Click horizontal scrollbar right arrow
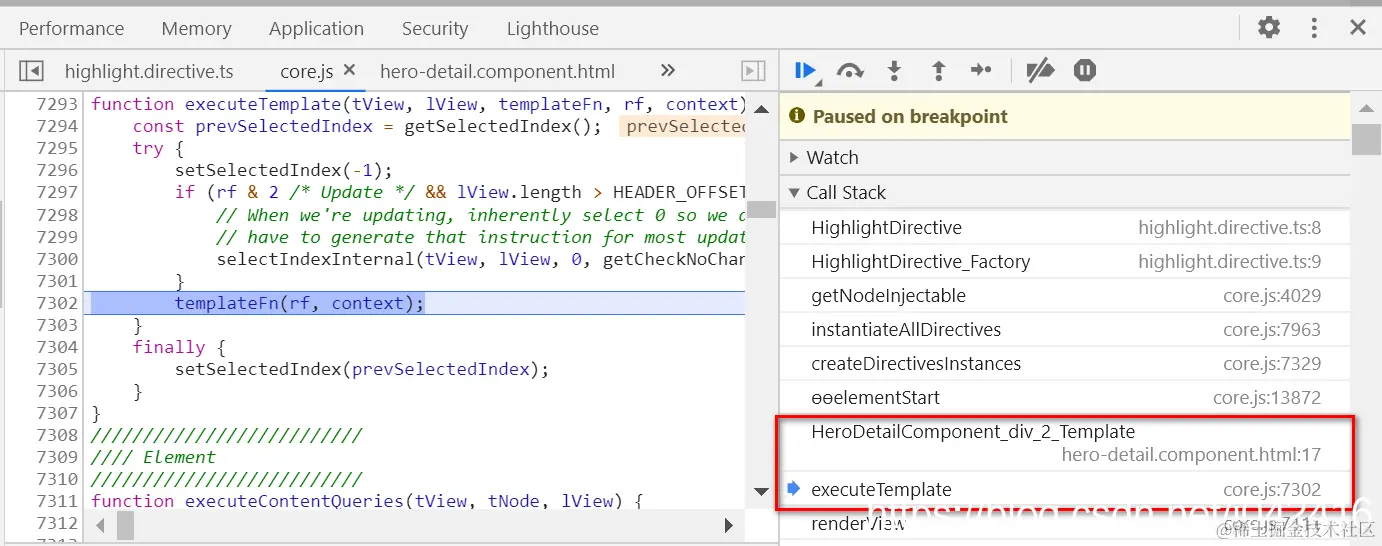This screenshot has width=1382, height=546. pyautogui.click(x=729, y=525)
